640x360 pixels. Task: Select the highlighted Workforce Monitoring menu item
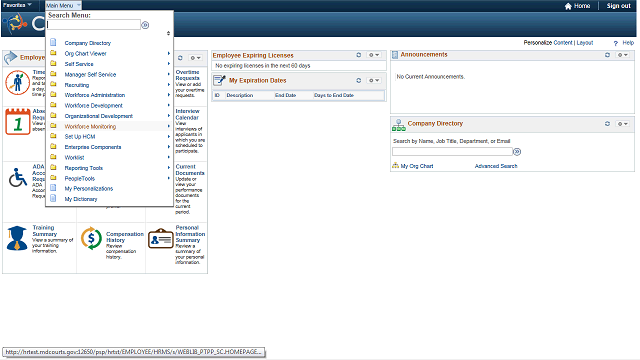[90, 127]
